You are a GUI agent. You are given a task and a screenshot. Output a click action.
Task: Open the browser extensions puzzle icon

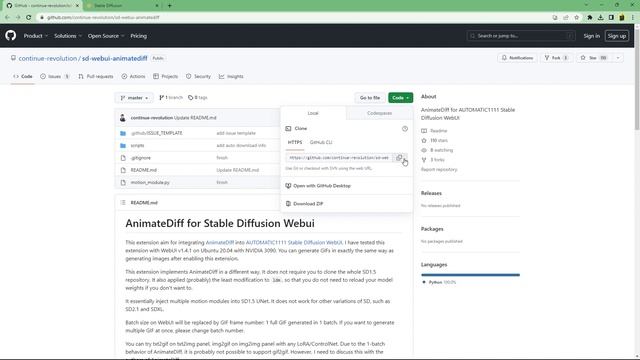[590, 18]
